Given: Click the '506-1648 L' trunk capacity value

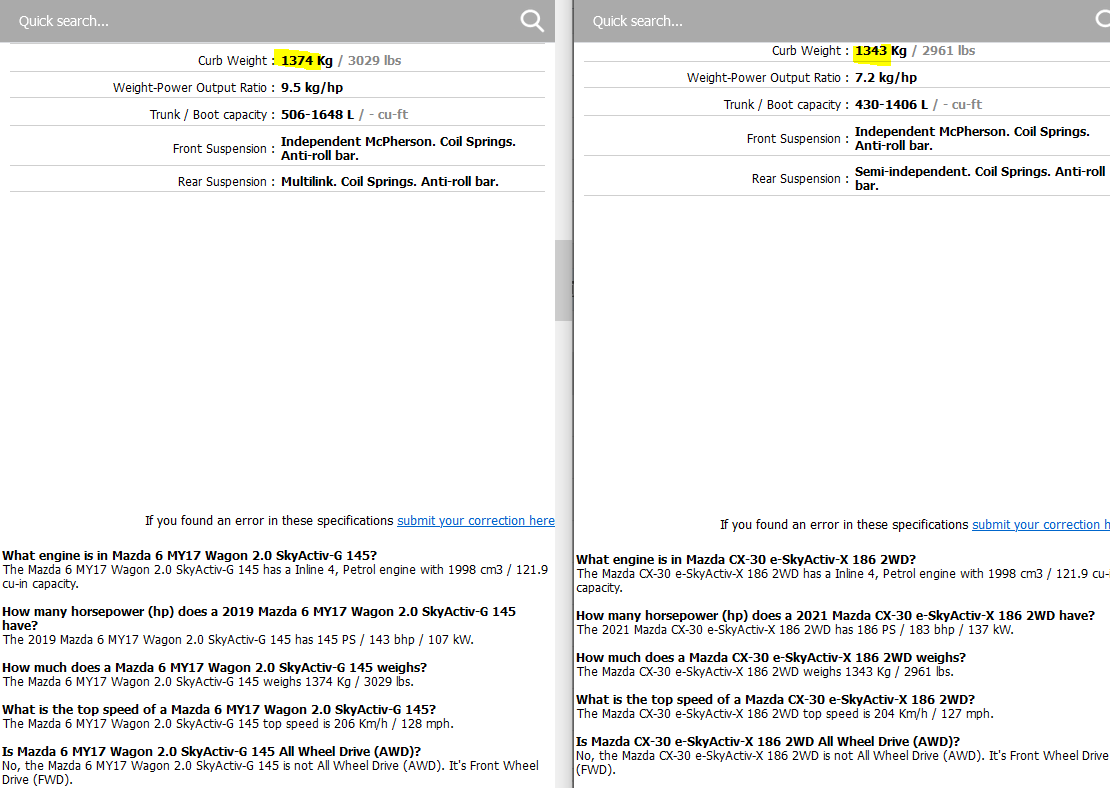Looking at the screenshot, I should (317, 114).
